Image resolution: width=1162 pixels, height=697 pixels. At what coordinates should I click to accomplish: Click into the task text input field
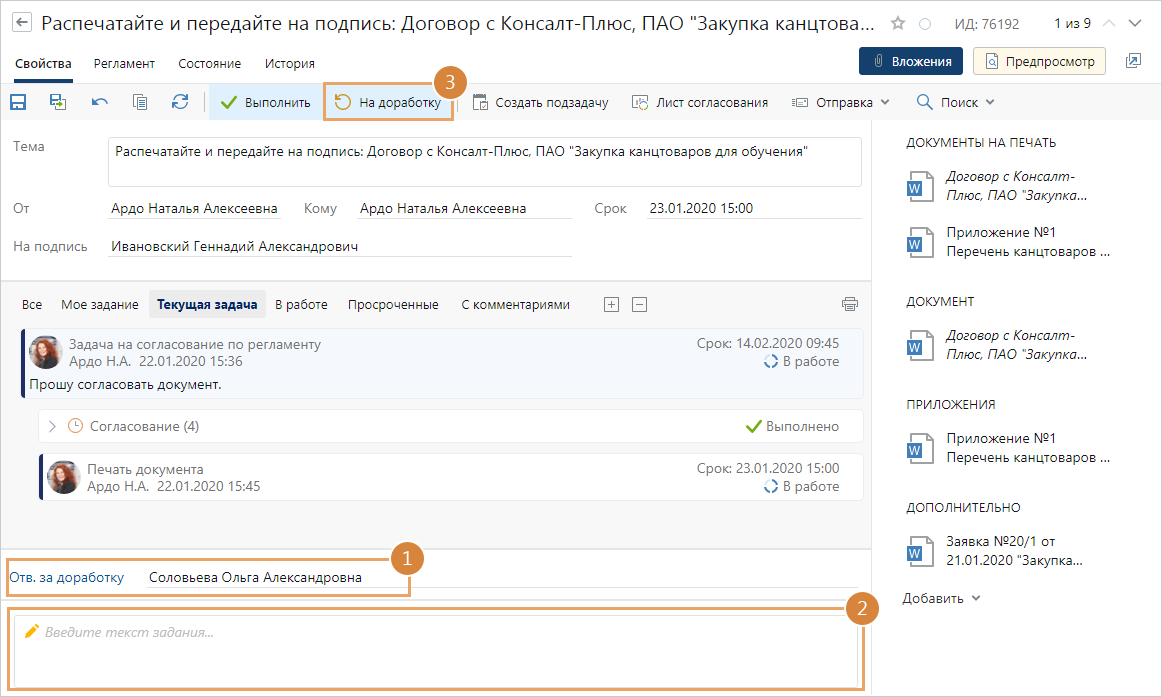click(x=436, y=648)
